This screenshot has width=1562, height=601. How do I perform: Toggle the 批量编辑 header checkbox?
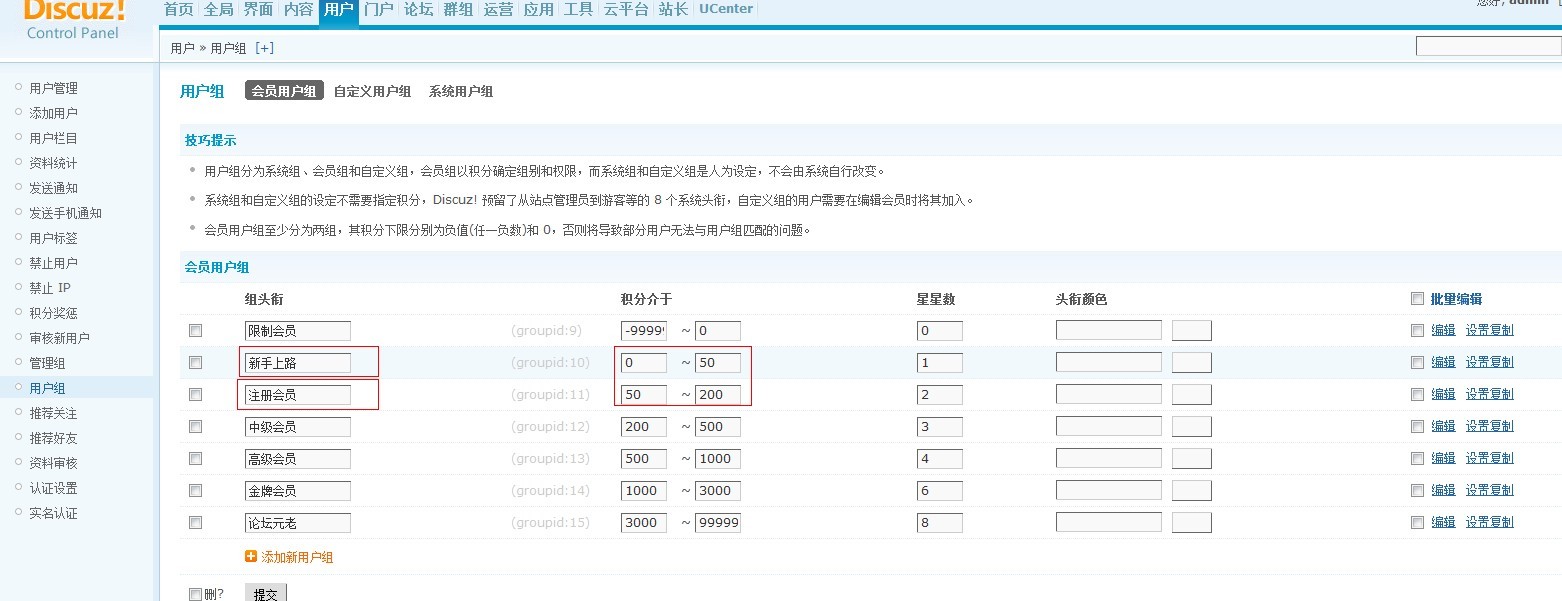[x=1417, y=298]
